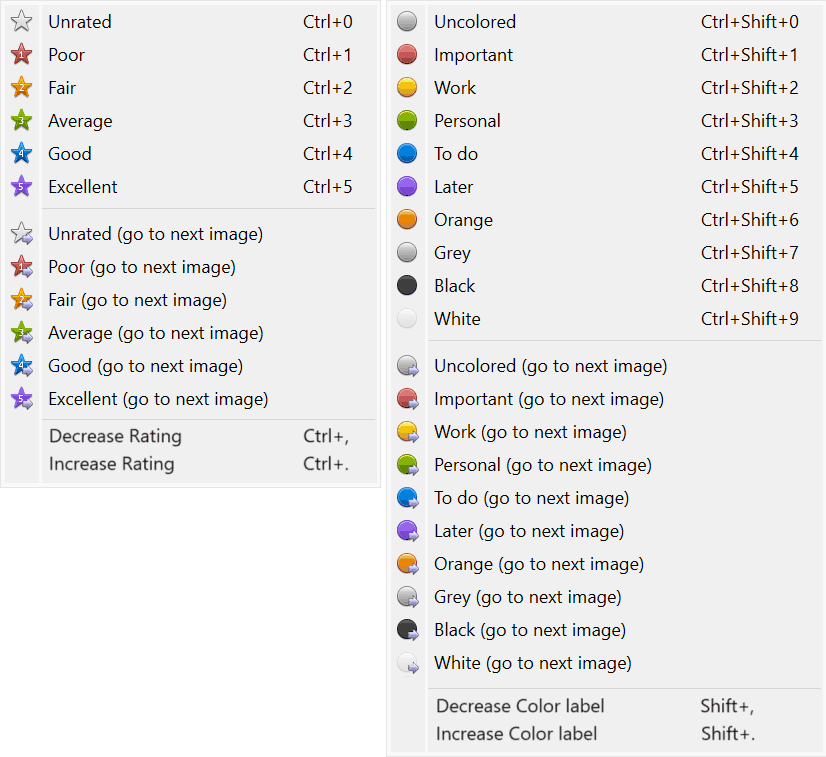The width and height of the screenshot is (826, 757).
Task: Select White (go to next image)
Action: click(x=532, y=663)
